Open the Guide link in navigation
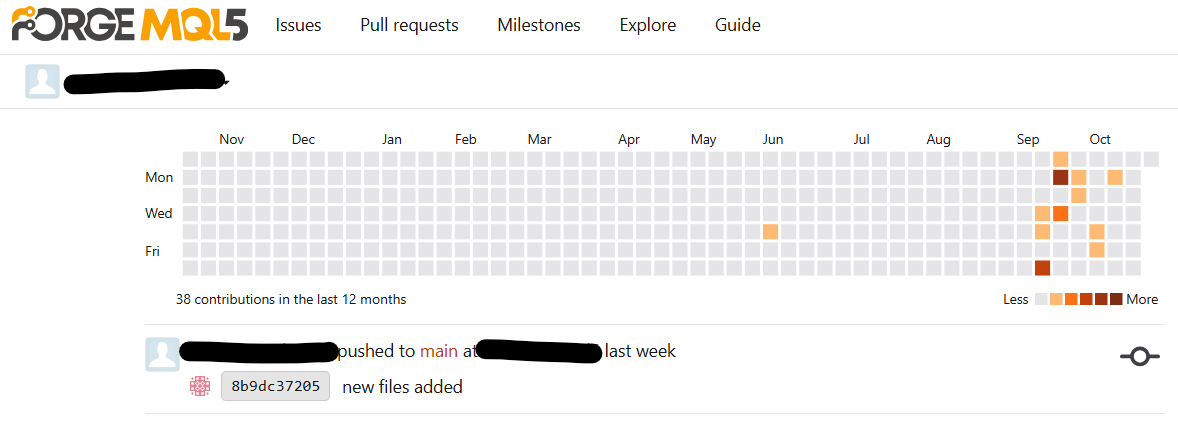 pyautogui.click(x=738, y=25)
